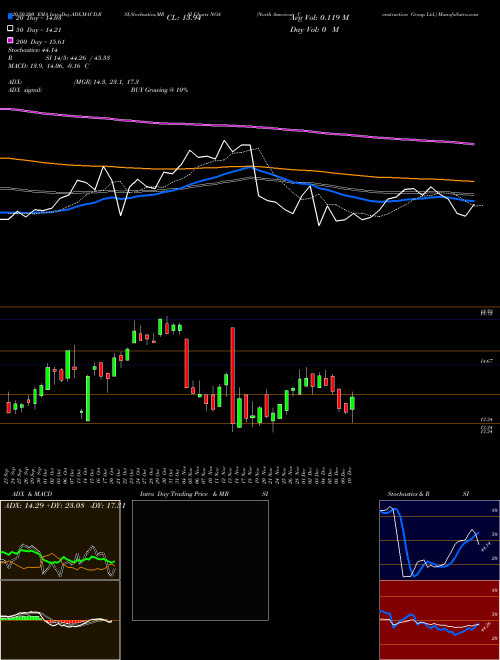The image size is (500, 660).
Task: Click the 'Avg Vol: 0.119 M' label
Action: (x=319, y=18)
